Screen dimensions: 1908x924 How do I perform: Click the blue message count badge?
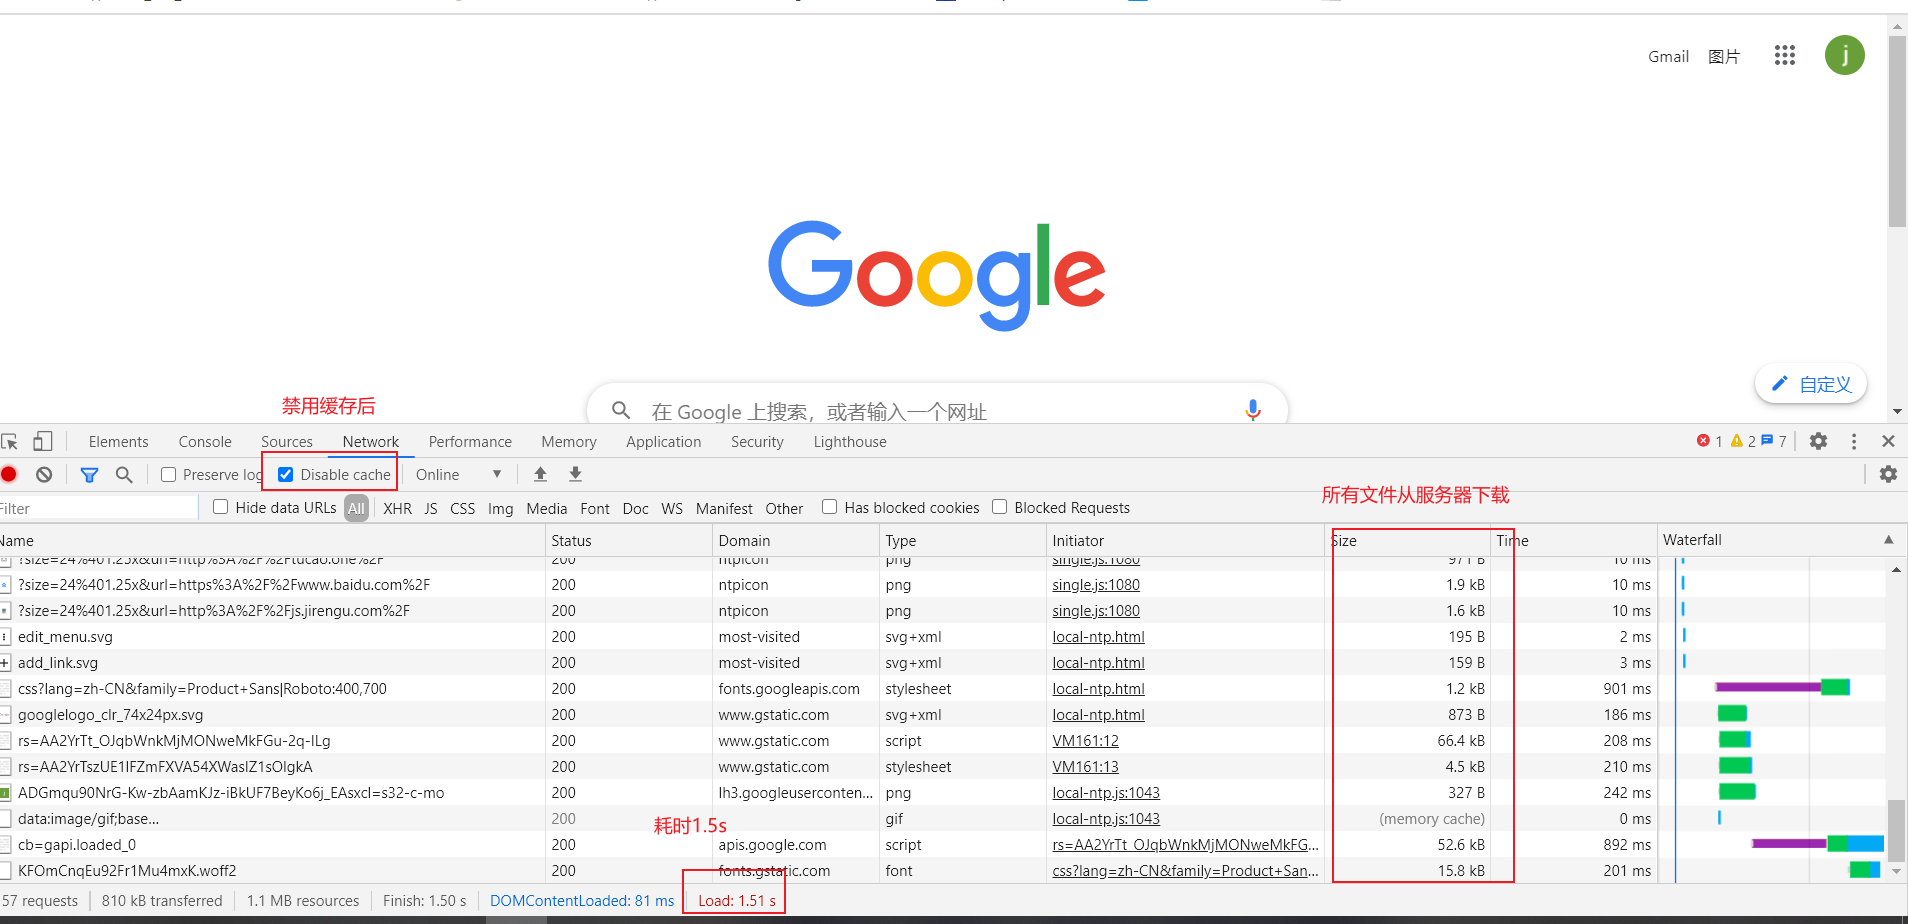(1774, 441)
